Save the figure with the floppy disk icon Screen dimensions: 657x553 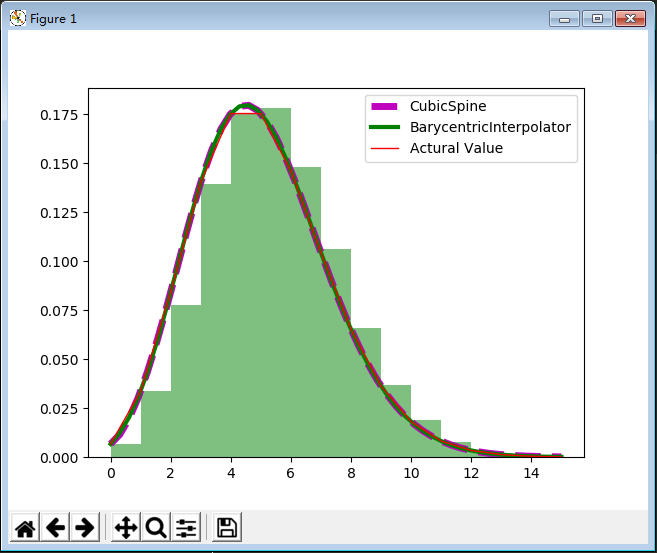tap(227, 527)
